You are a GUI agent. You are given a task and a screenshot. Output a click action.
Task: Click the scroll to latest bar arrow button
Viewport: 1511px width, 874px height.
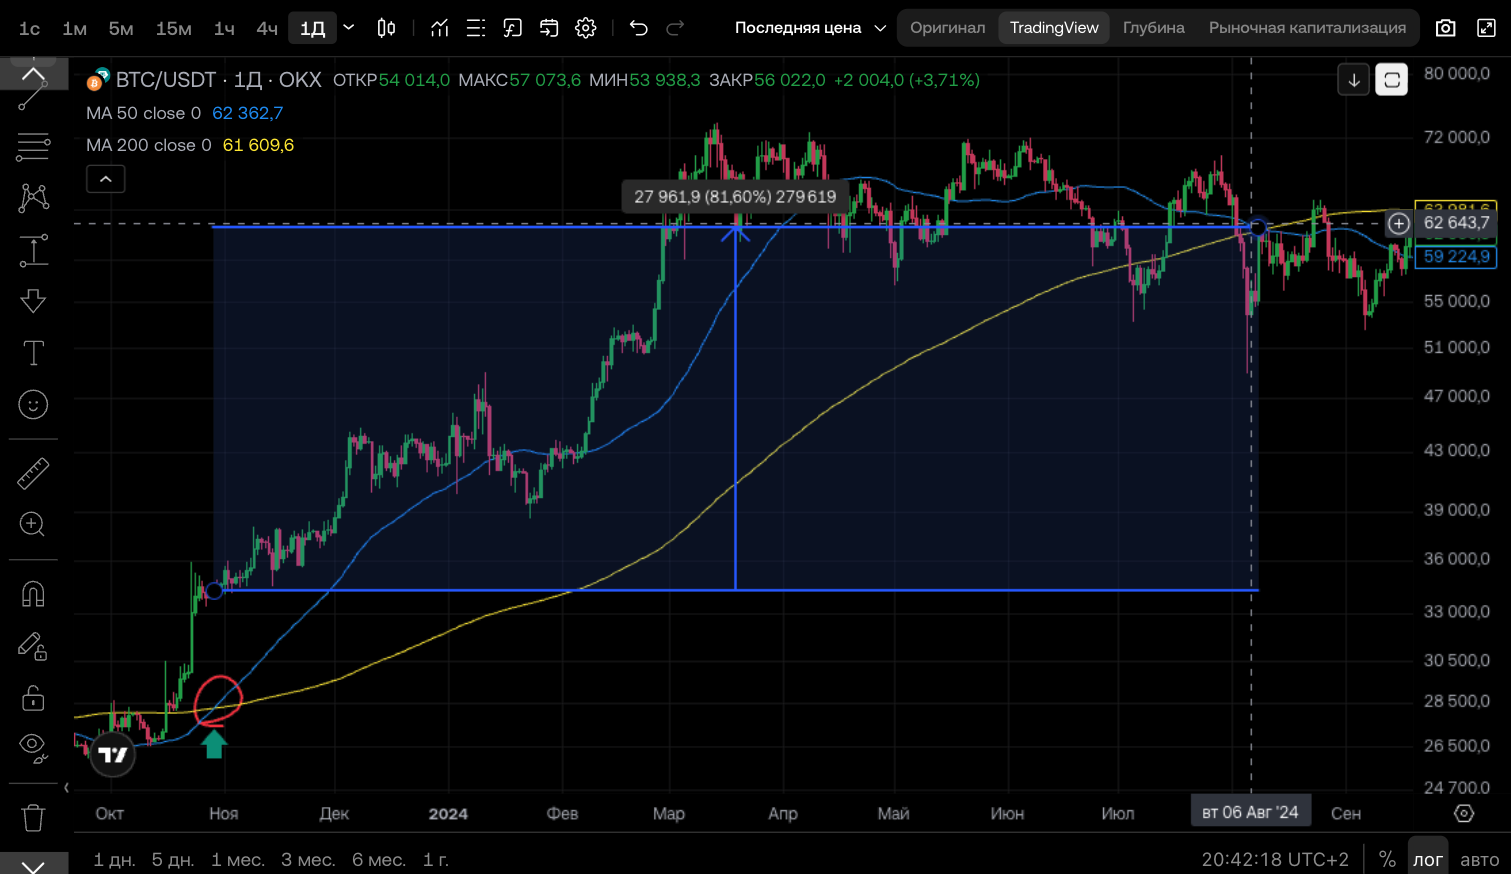click(1354, 80)
